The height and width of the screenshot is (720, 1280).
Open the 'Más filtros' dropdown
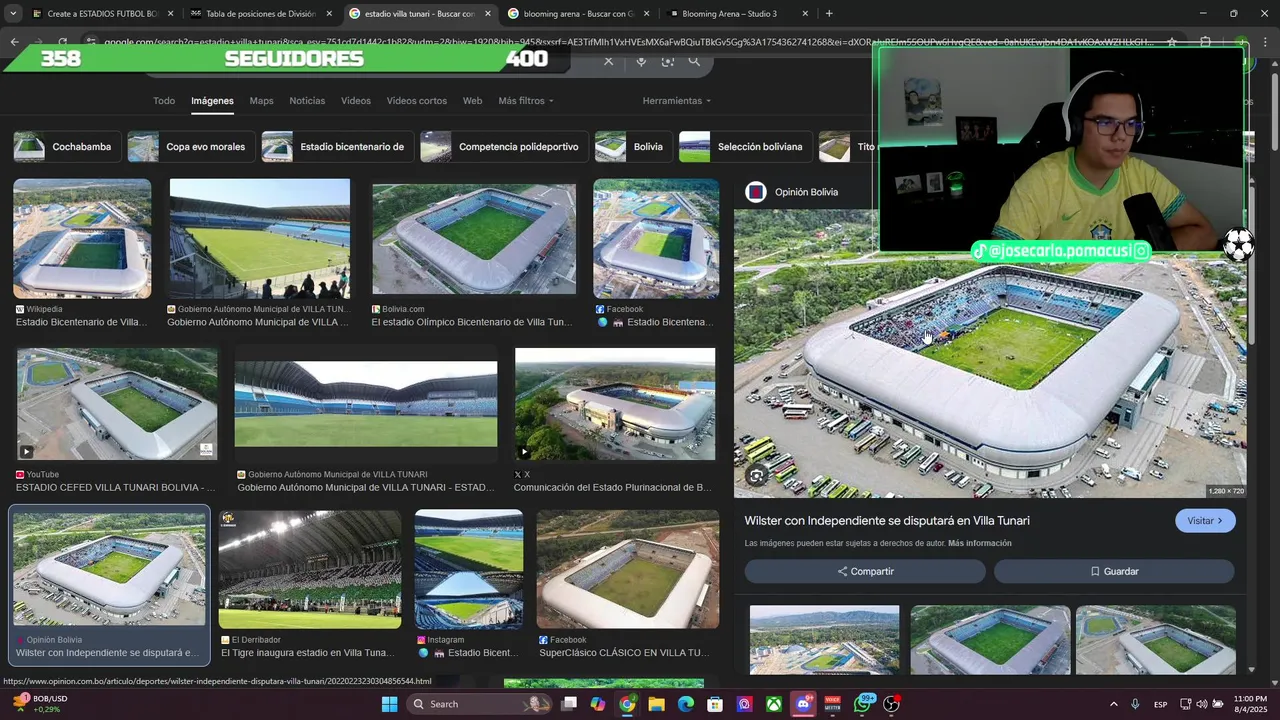(526, 101)
